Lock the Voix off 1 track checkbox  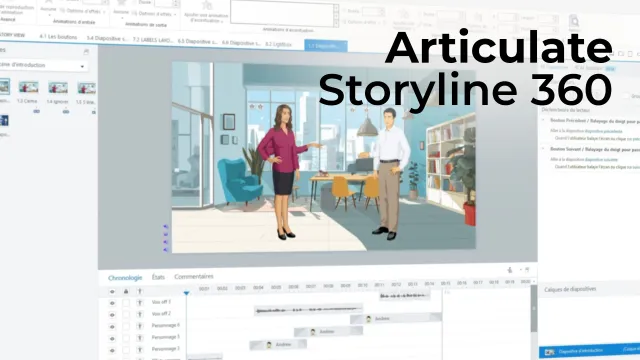tap(126, 303)
